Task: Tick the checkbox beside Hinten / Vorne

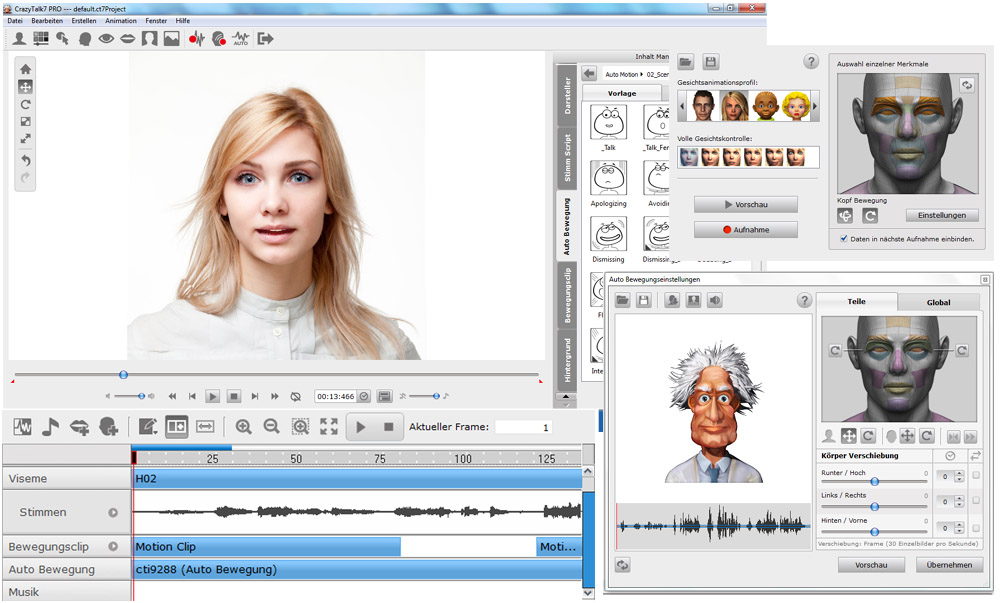Action: point(975,530)
